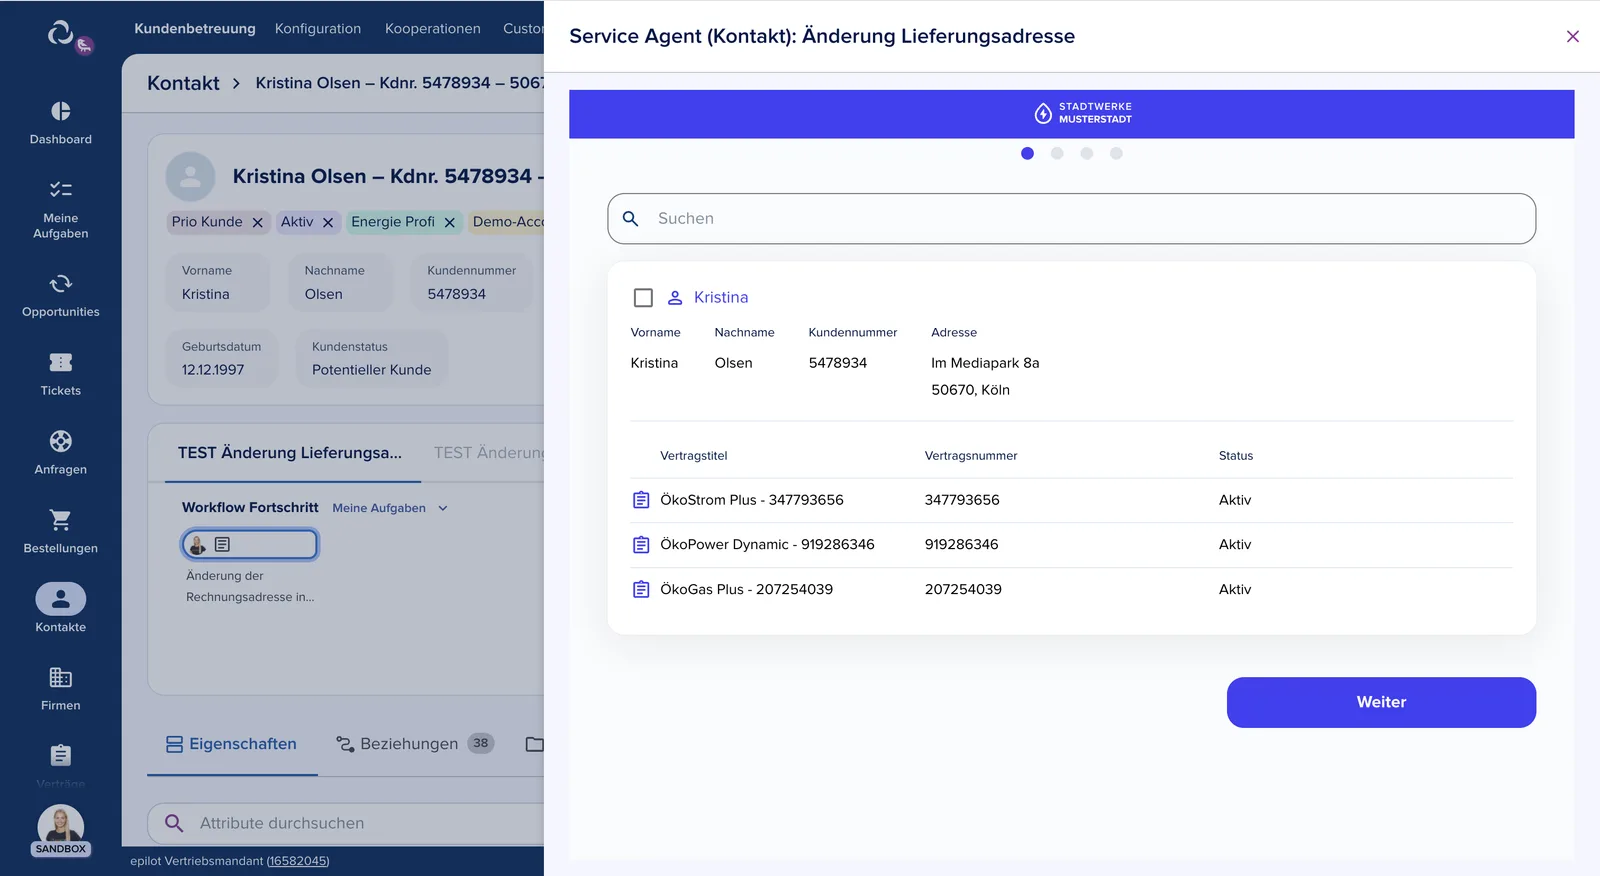Screen dimensions: 1600x876
Task: Click the Beziehungen relations icon
Action: pos(345,744)
